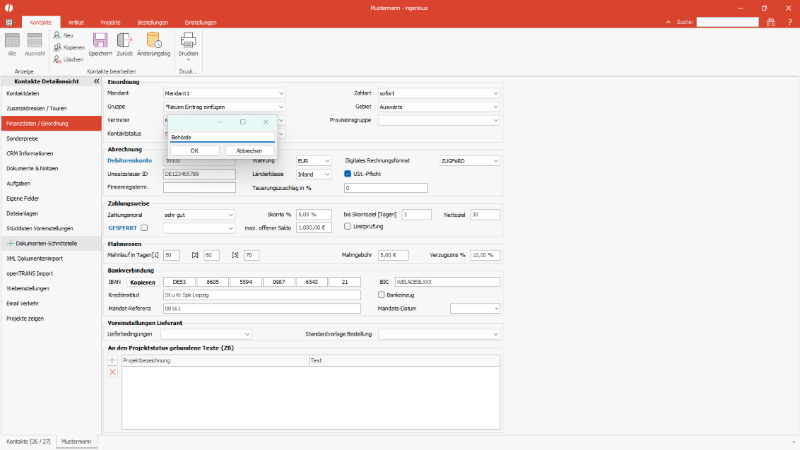
Task: Add project text row with green plus
Action: 112,360
